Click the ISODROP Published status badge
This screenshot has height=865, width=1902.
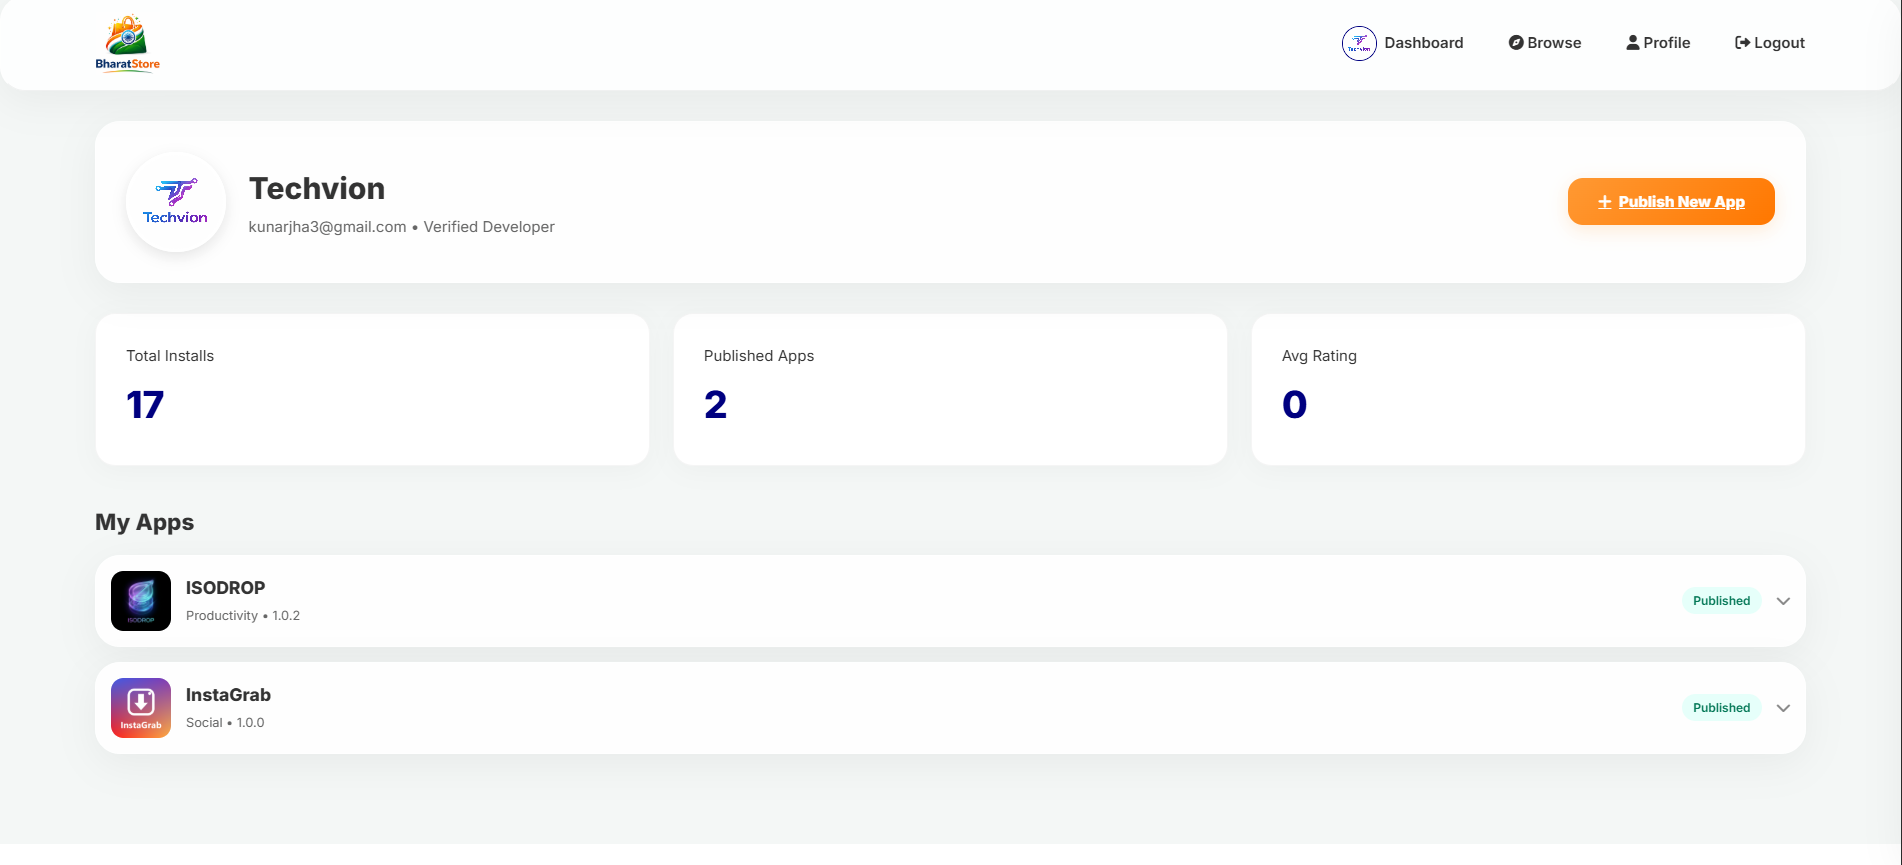tap(1721, 601)
